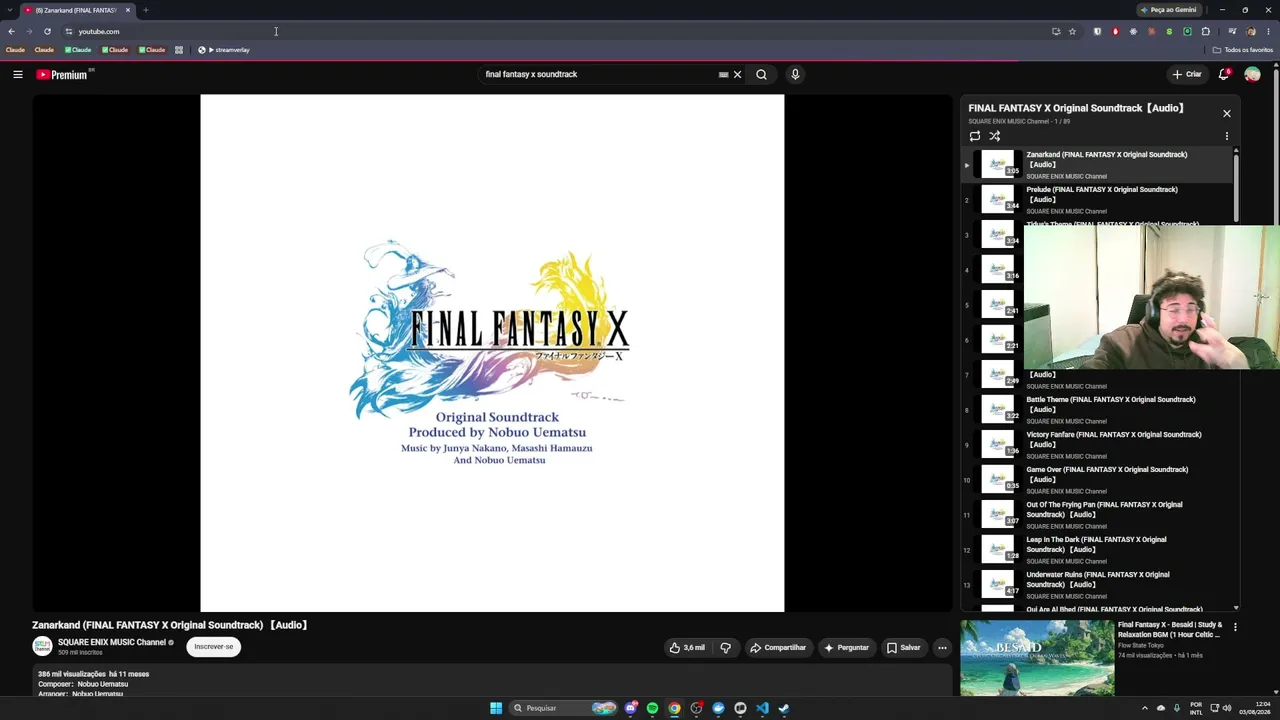Reload the YouTube page
Image resolution: width=1280 pixels, height=720 pixels.
47,31
